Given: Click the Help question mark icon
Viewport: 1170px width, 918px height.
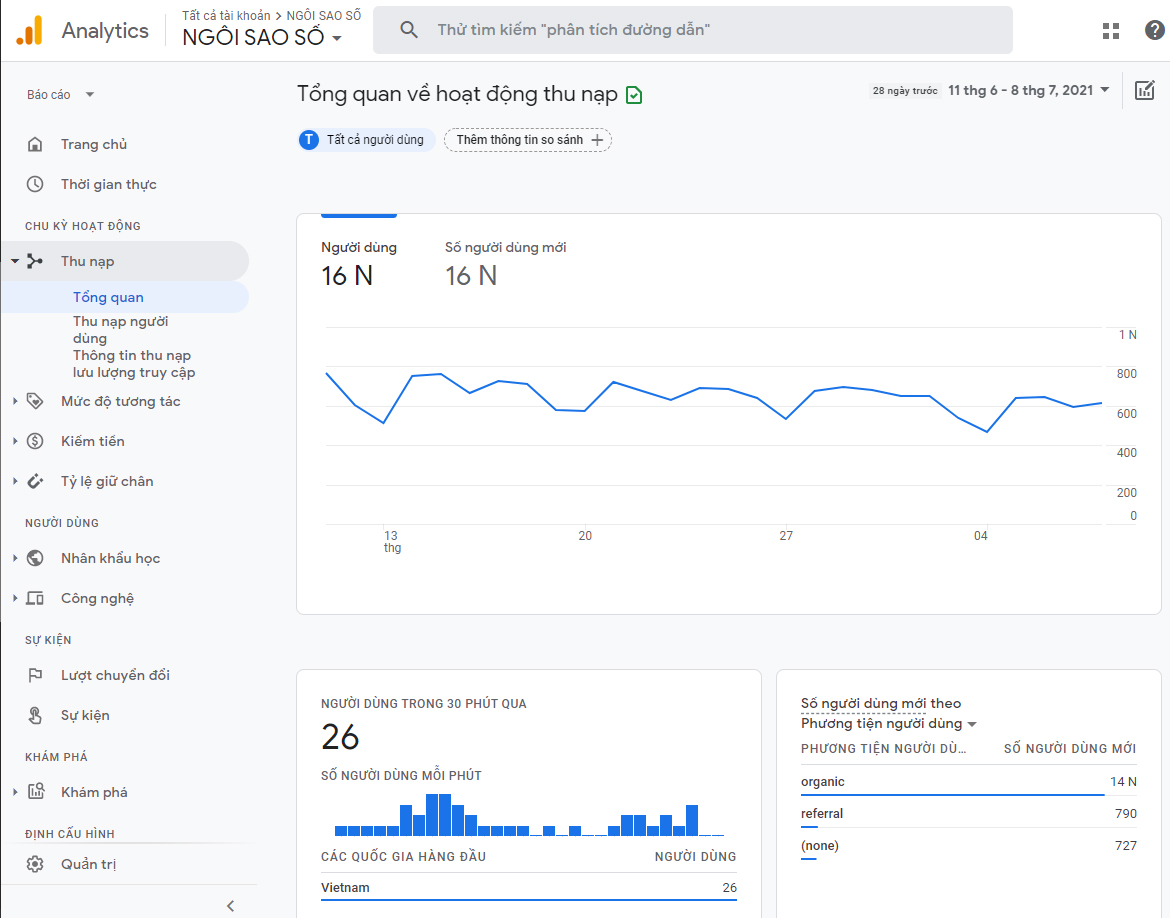Looking at the screenshot, I should pos(1154,30).
